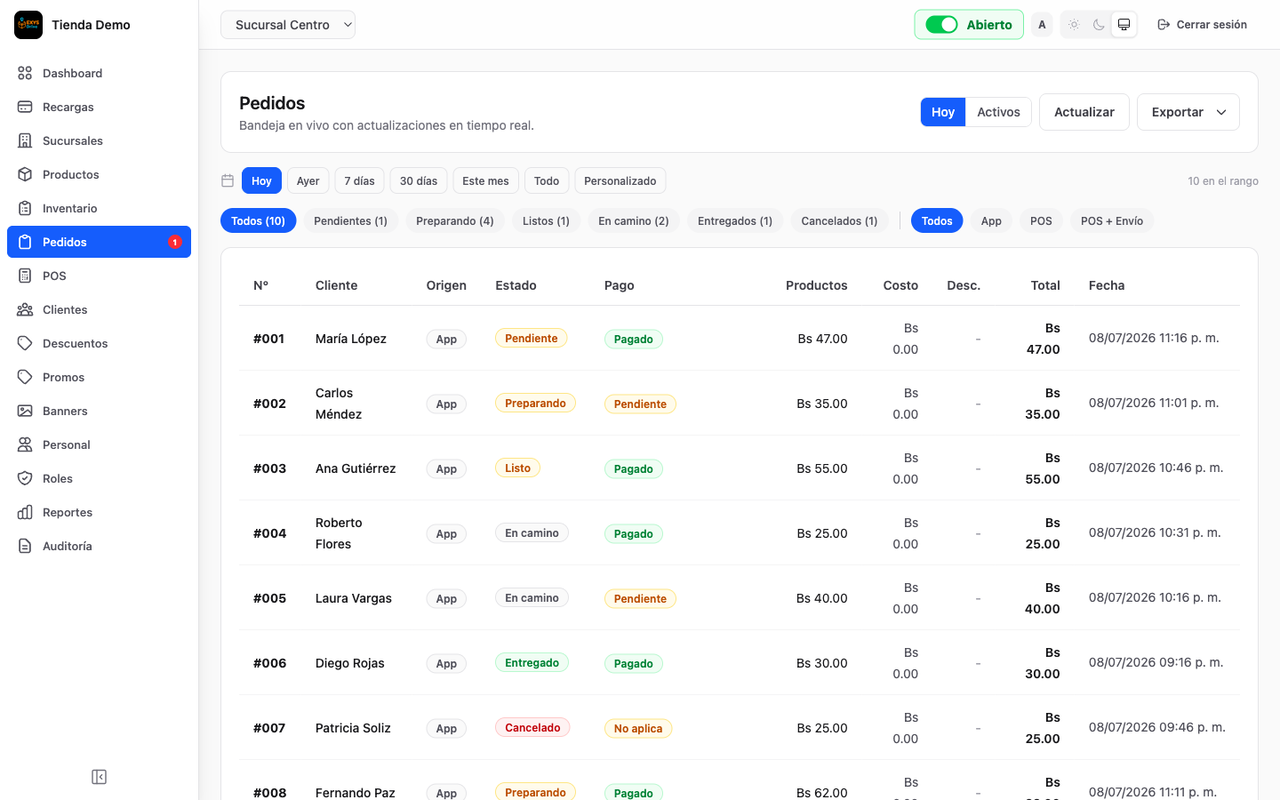The width and height of the screenshot is (1280, 800).
Task: Click the Personal users icon
Action: click(25, 445)
